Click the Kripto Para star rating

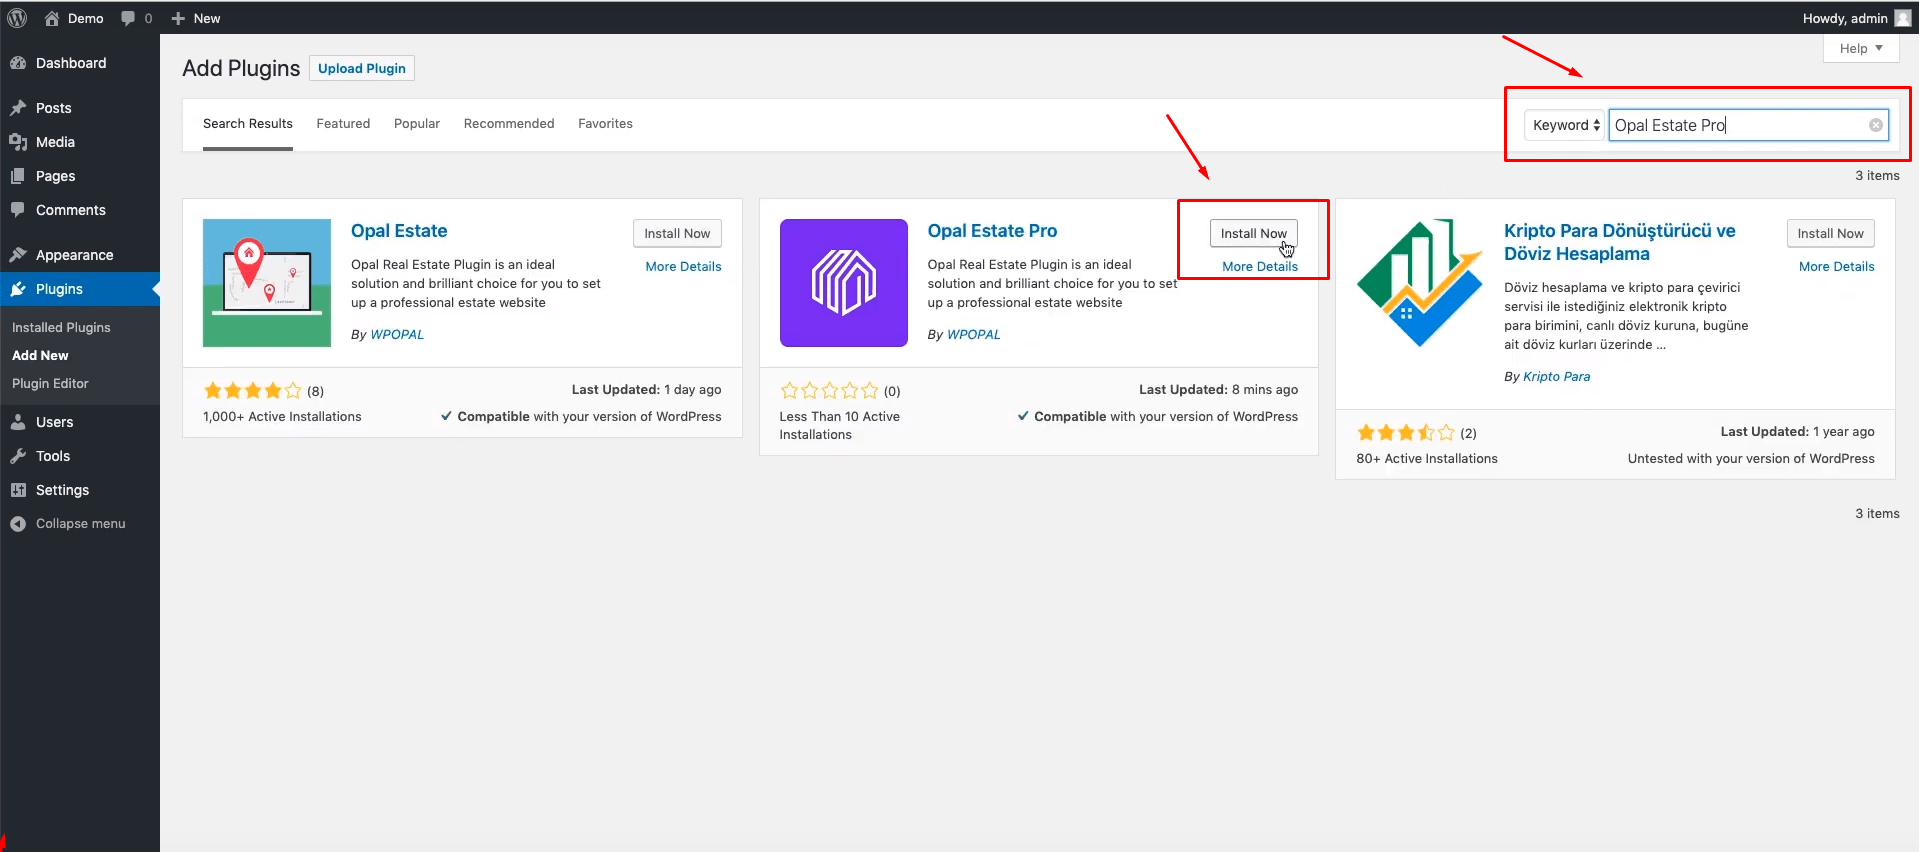coord(1405,433)
